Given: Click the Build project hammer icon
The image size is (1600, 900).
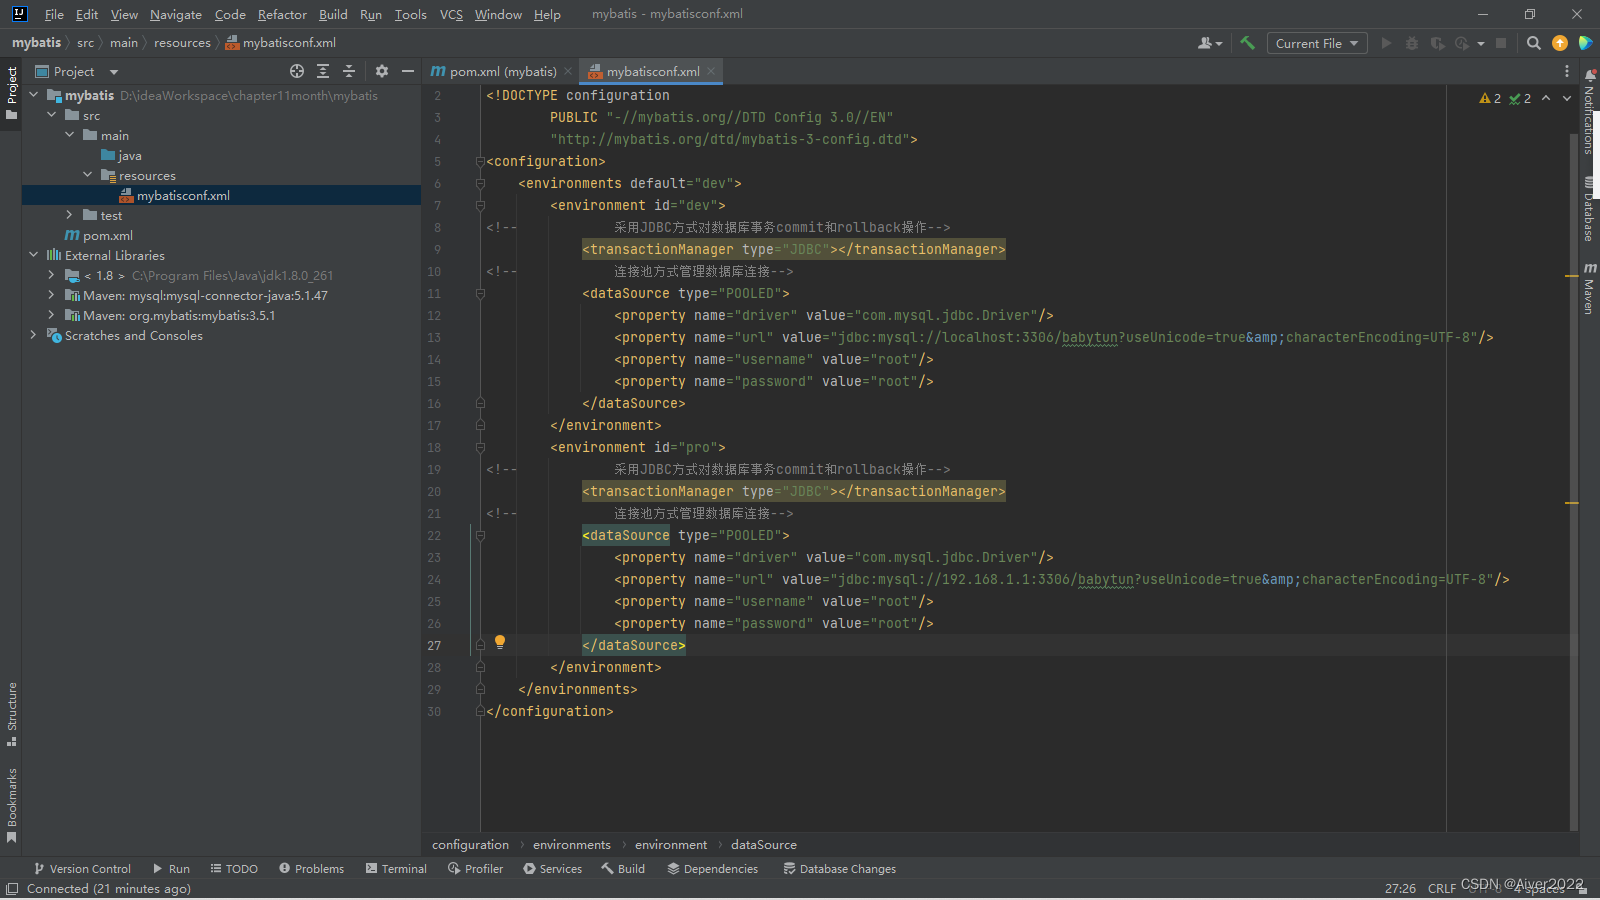Looking at the screenshot, I should (x=1247, y=43).
